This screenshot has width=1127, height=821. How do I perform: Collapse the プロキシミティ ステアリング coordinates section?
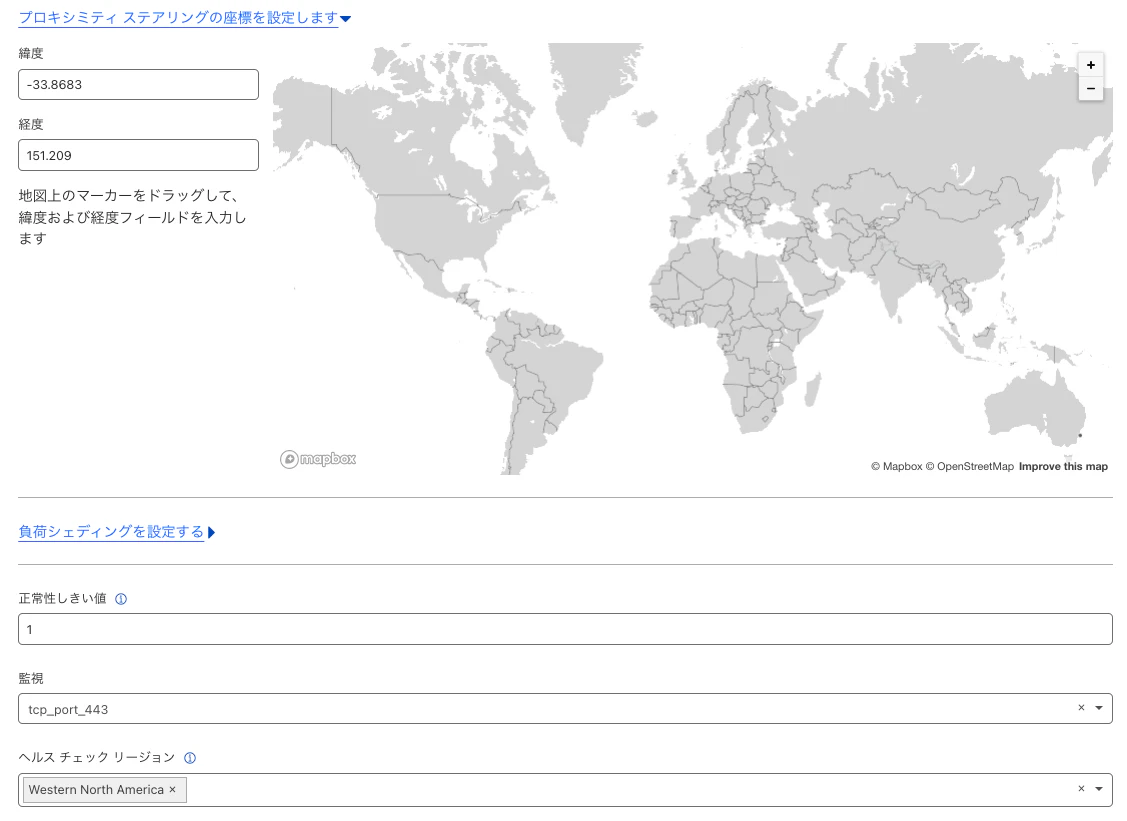click(345, 18)
